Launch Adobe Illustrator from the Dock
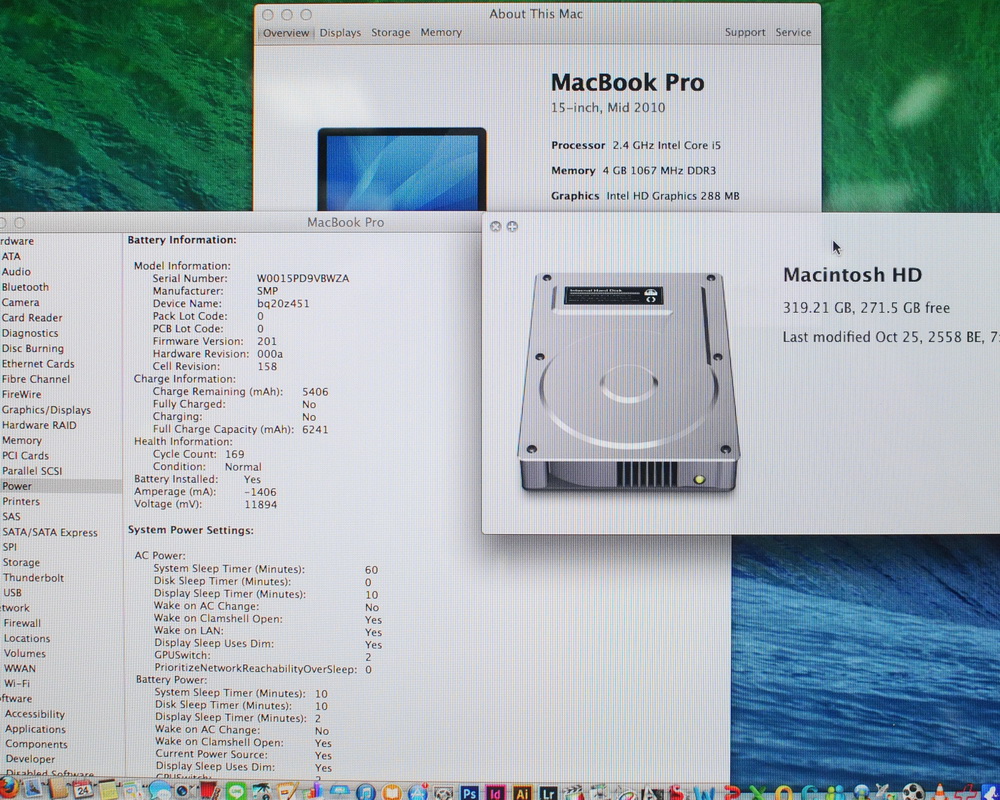The image size is (1000, 800). click(522, 792)
